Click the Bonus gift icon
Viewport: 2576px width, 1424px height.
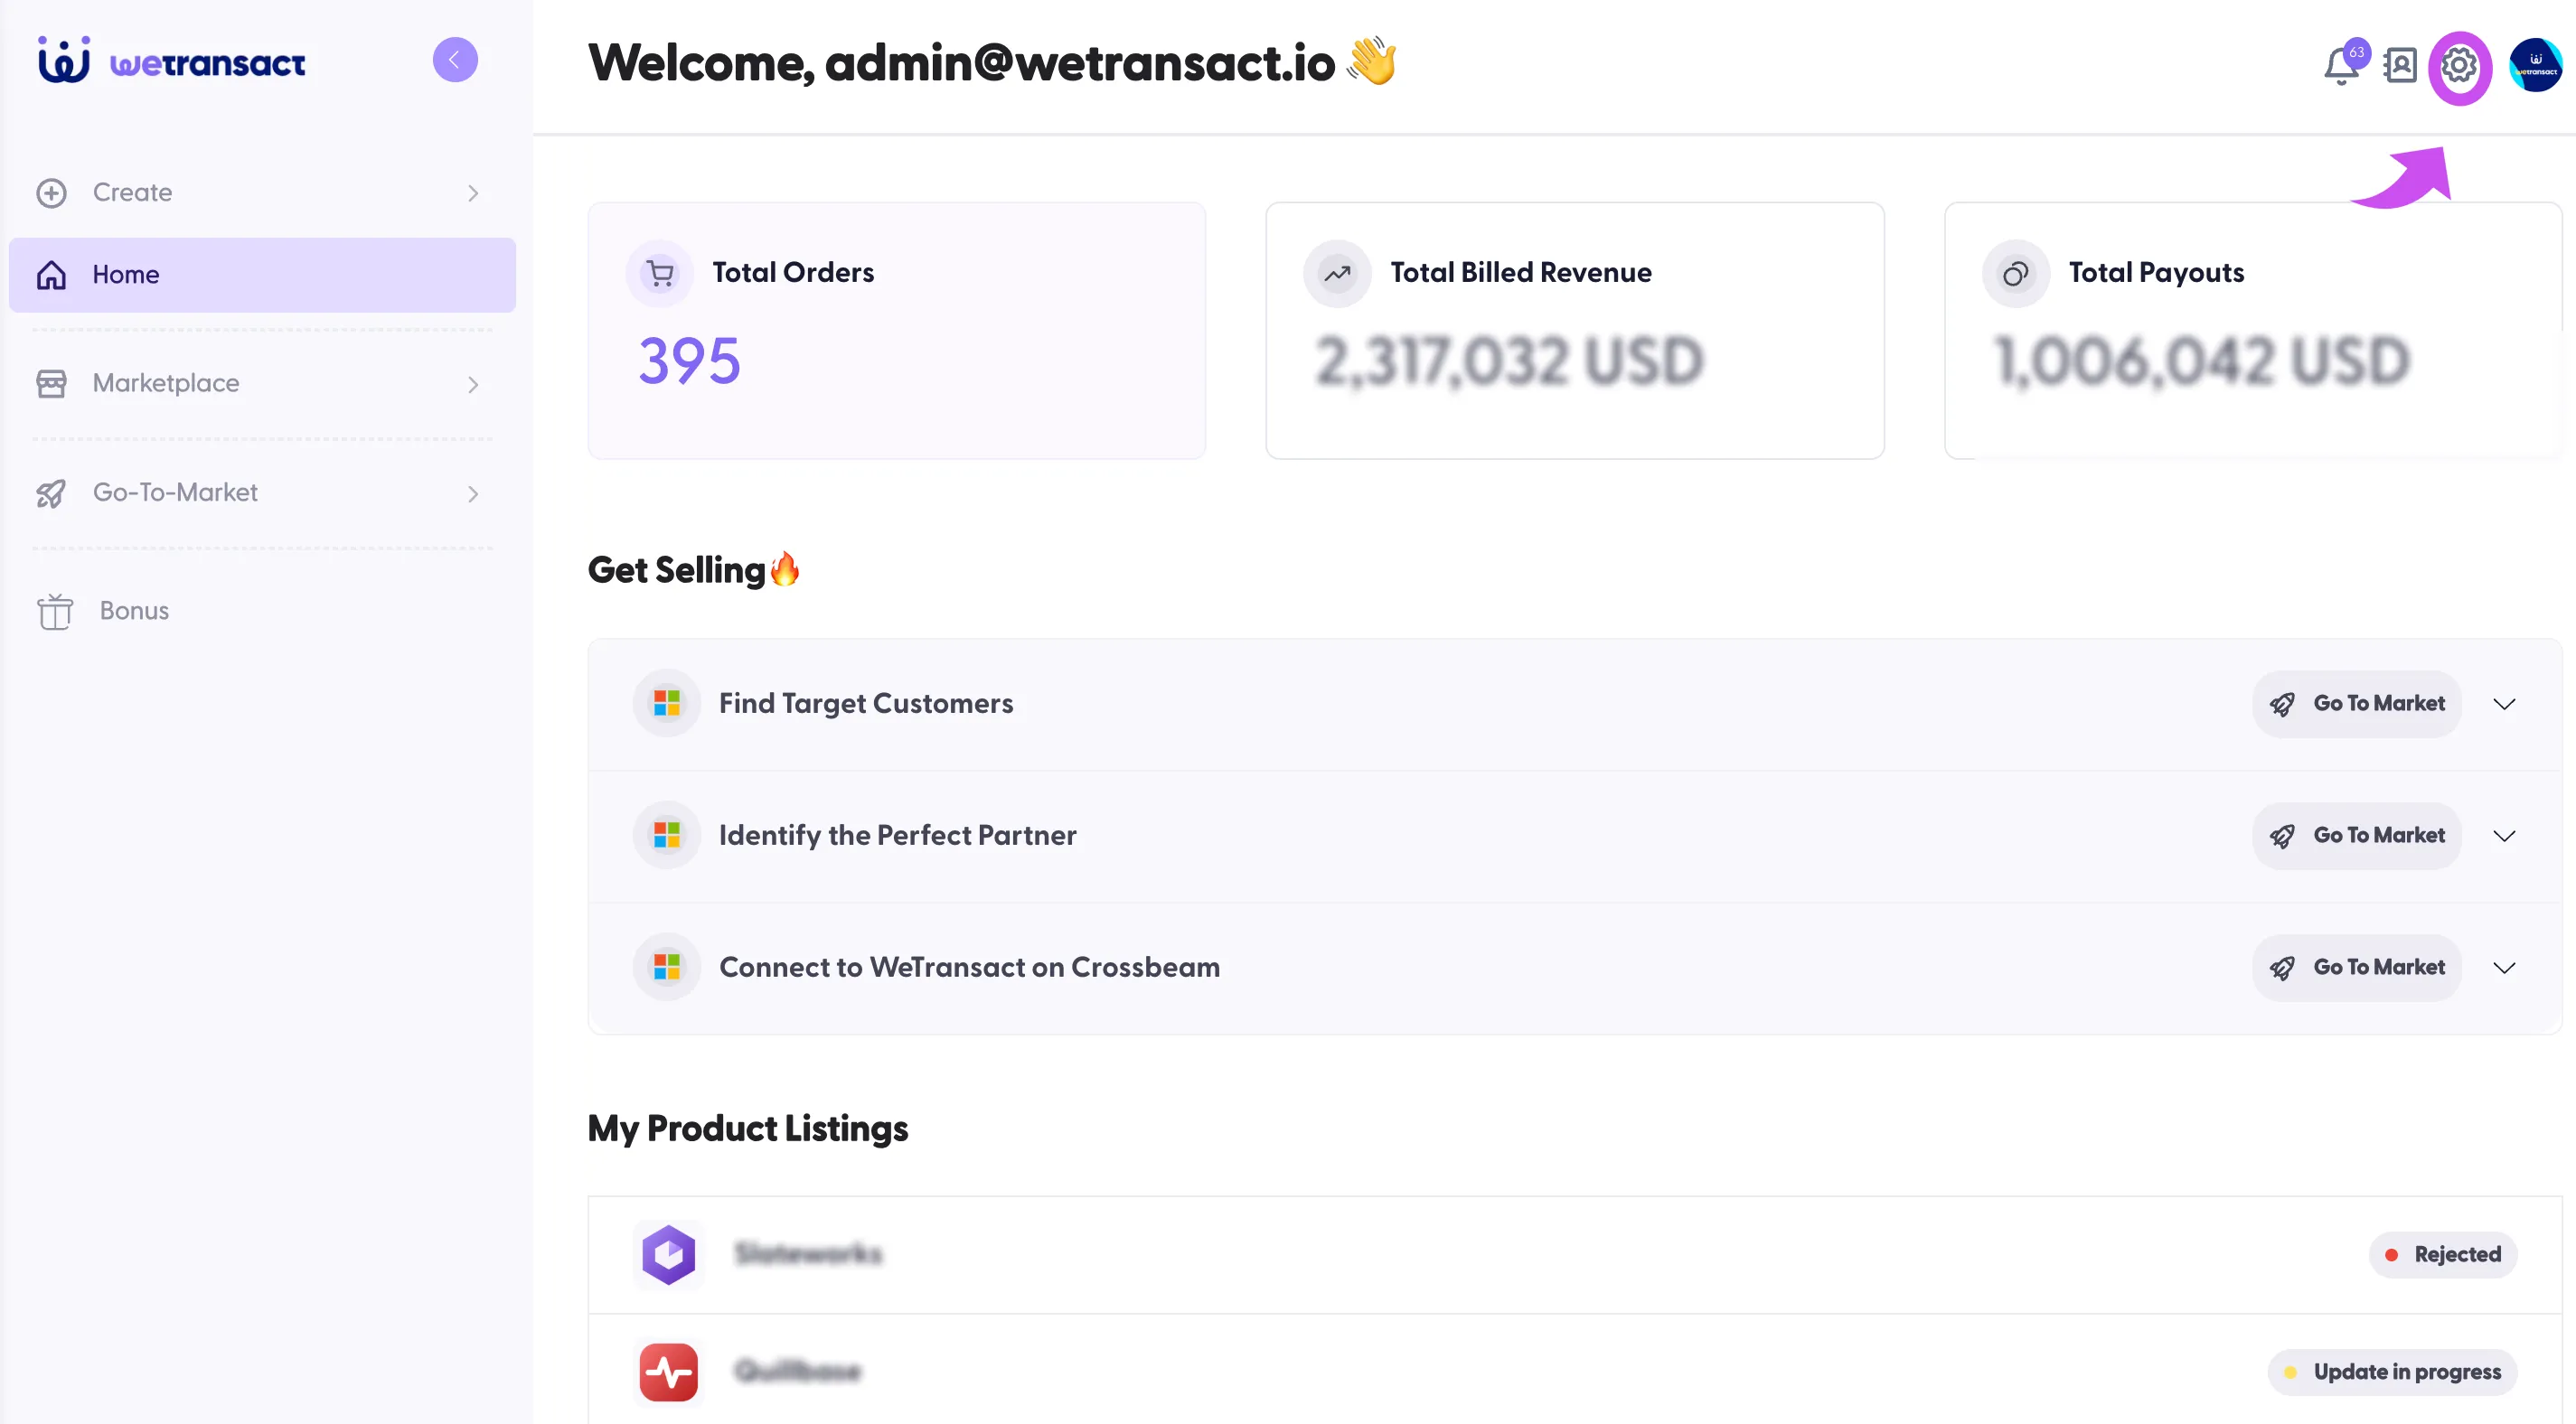[55, 611]
